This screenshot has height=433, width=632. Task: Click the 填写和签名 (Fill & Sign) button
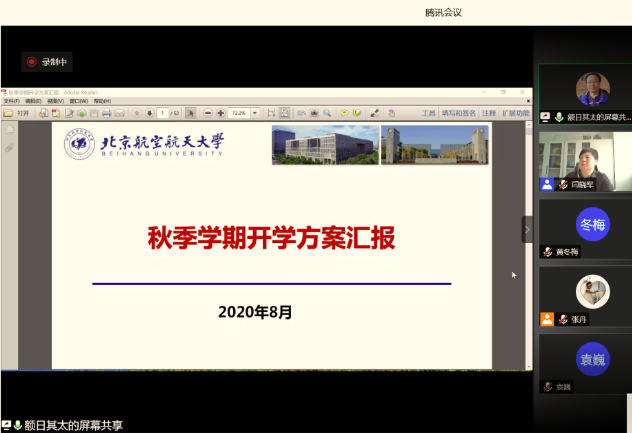click(x=459, y=113)
